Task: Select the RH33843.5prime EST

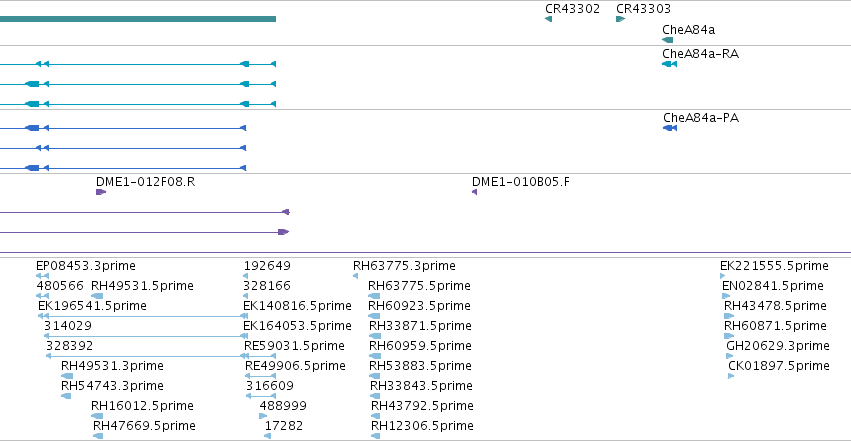Action: pyautogui.click(x=375, y=396)
